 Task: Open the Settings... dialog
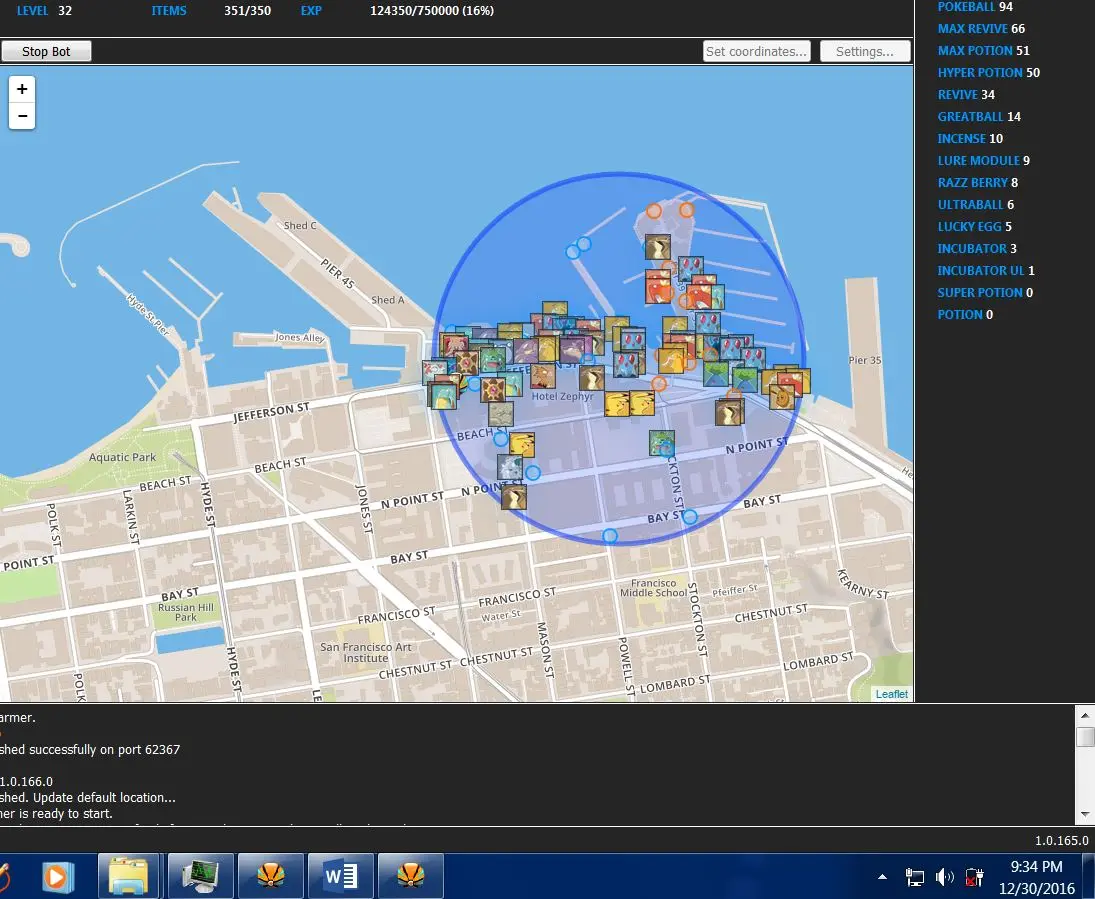click(865, 52)
